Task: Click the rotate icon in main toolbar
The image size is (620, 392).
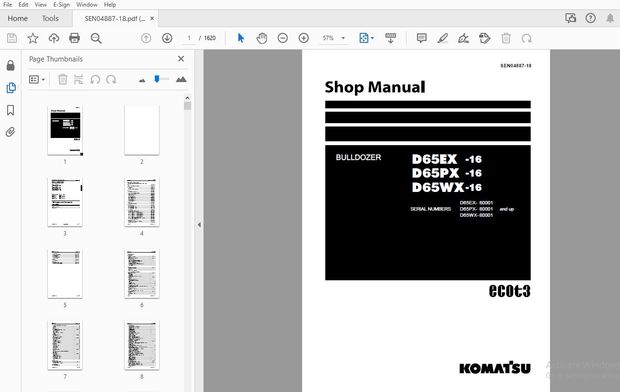Action: [526, 38]
